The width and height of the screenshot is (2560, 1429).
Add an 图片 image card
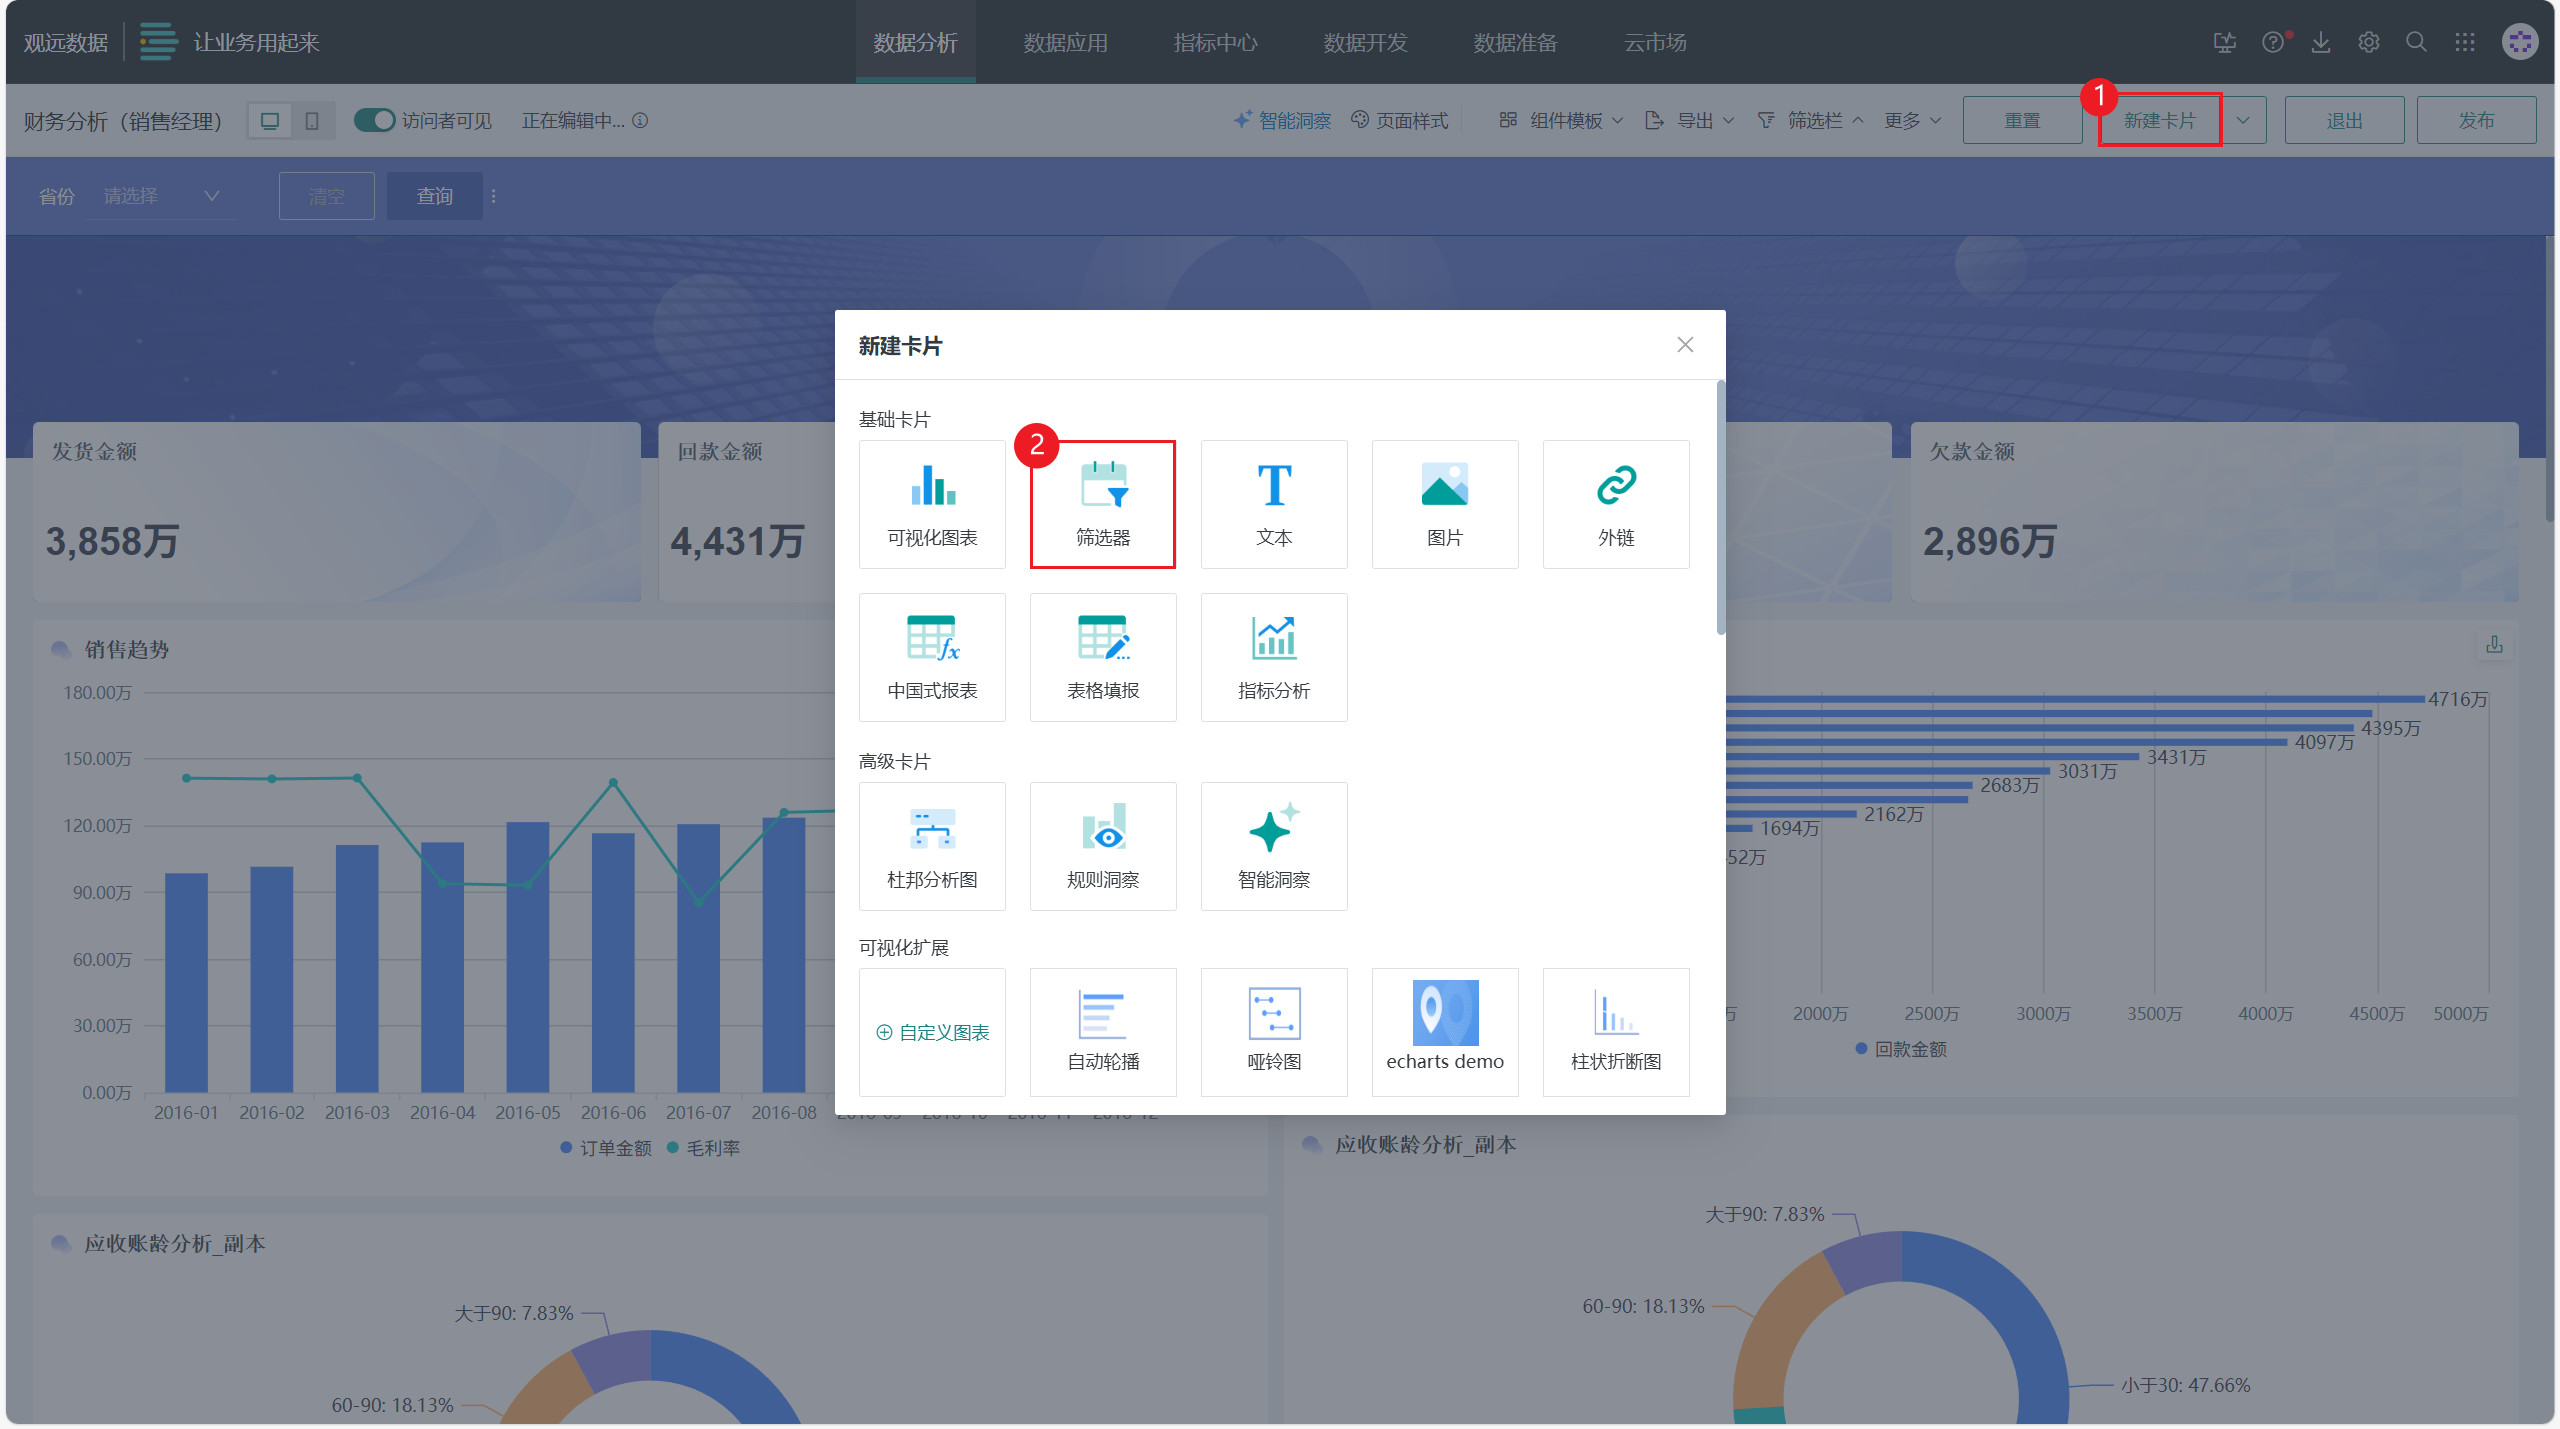pos(1444,504)
